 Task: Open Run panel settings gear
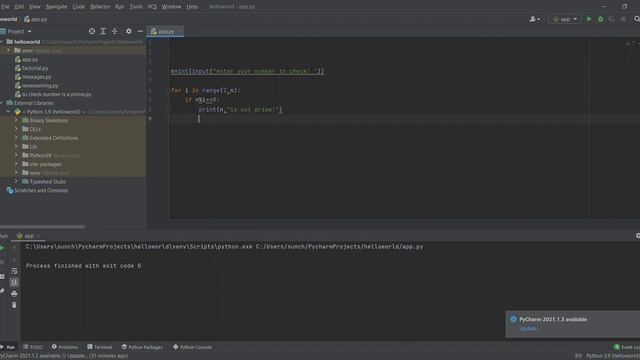point(637,236)
